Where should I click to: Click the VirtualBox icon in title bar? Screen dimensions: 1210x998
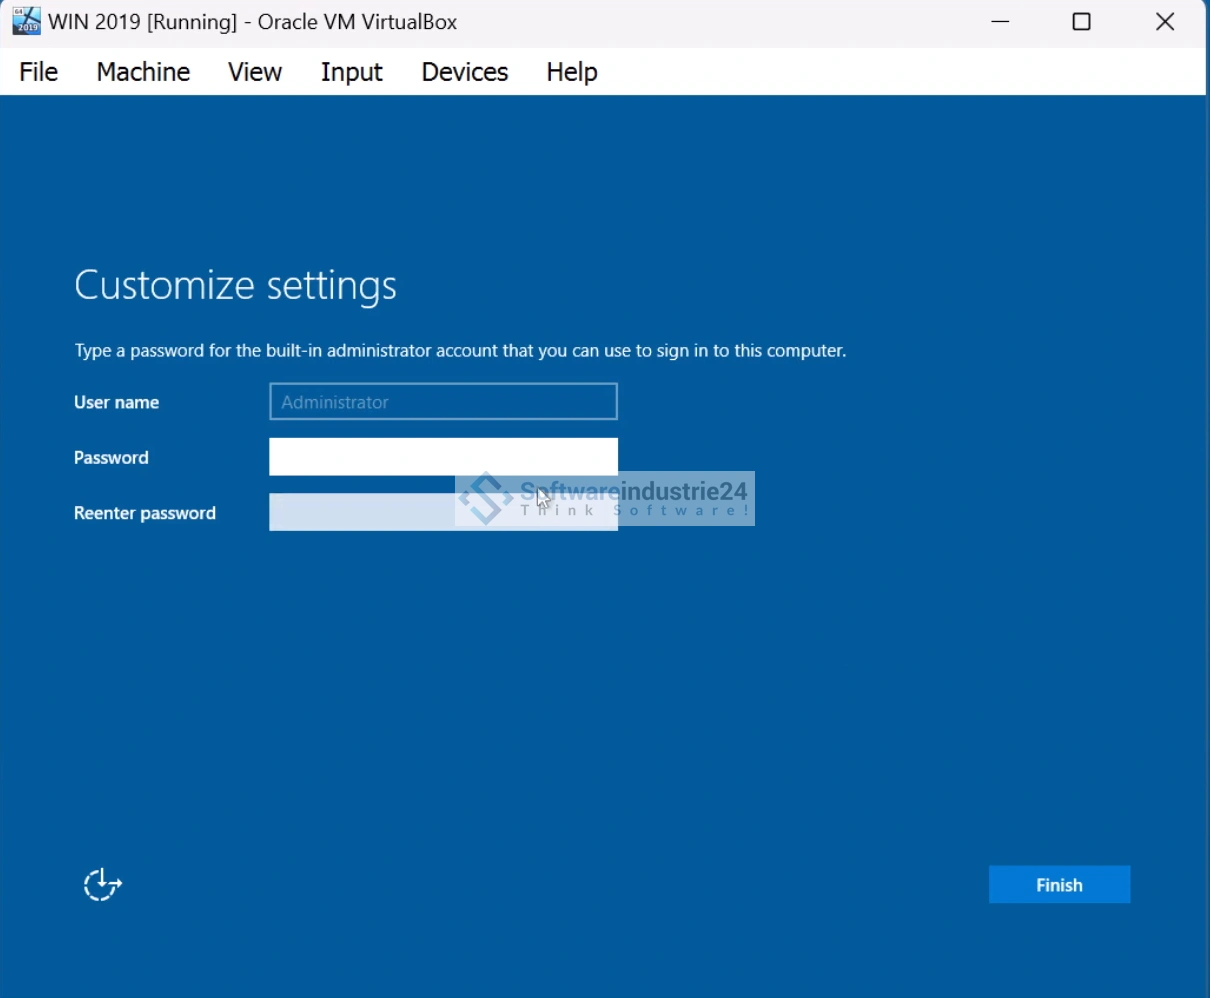pyautogui.click(x=26, y=21)
